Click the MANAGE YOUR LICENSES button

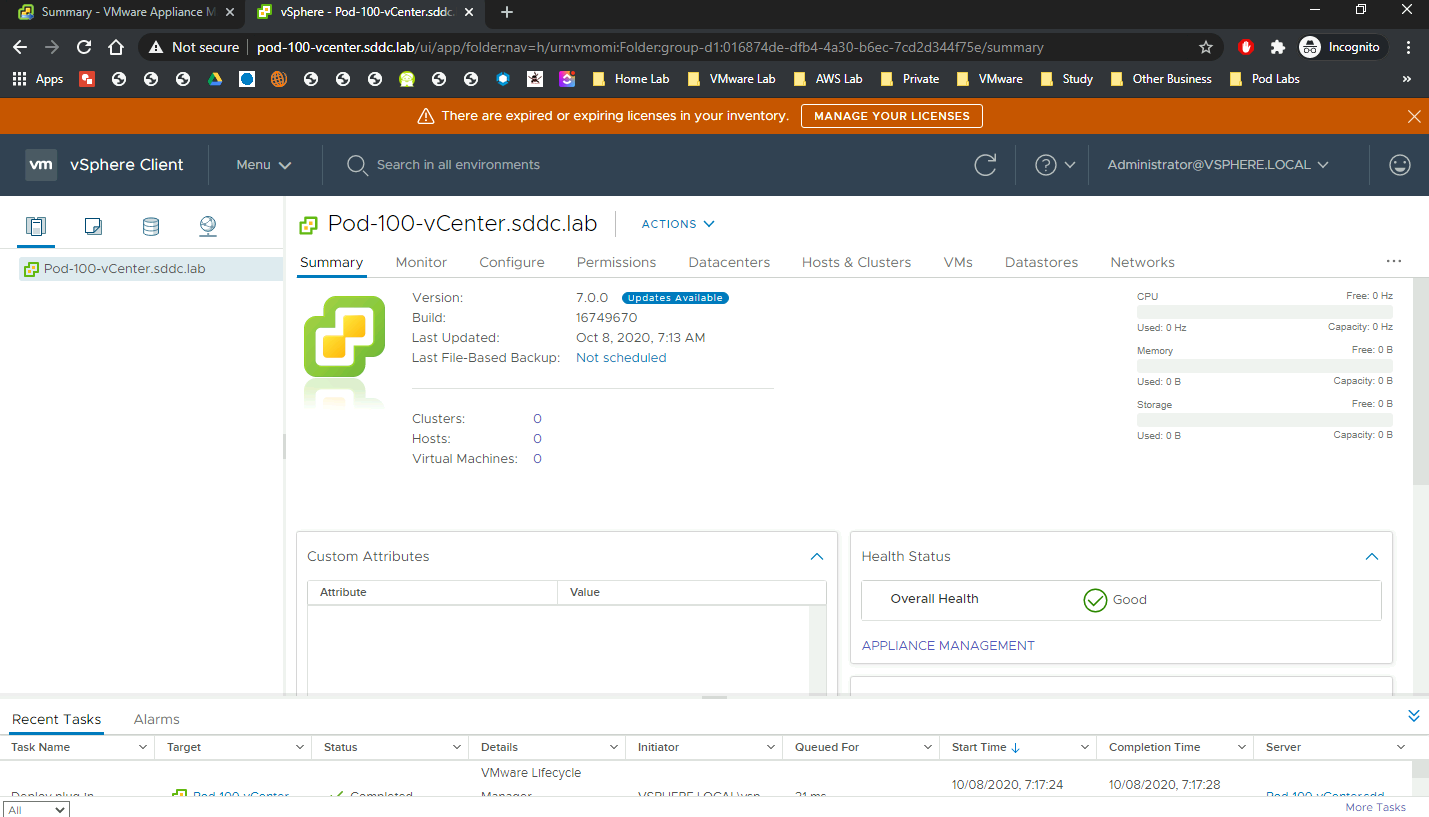click(891, 116)
